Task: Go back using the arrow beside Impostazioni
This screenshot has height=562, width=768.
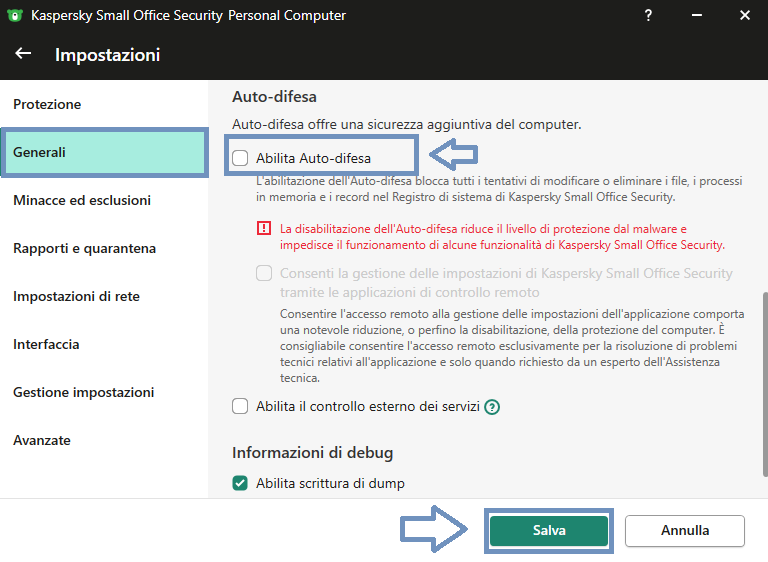Action: [23, 53]
